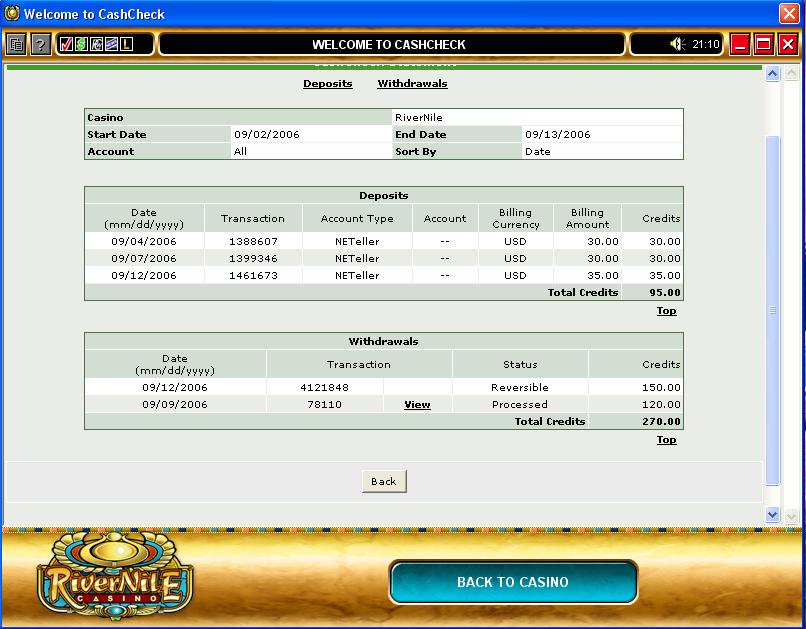Select deposit transaction 1399346
The height and width of the screenshot is (629, 806).
click(253, 258)
